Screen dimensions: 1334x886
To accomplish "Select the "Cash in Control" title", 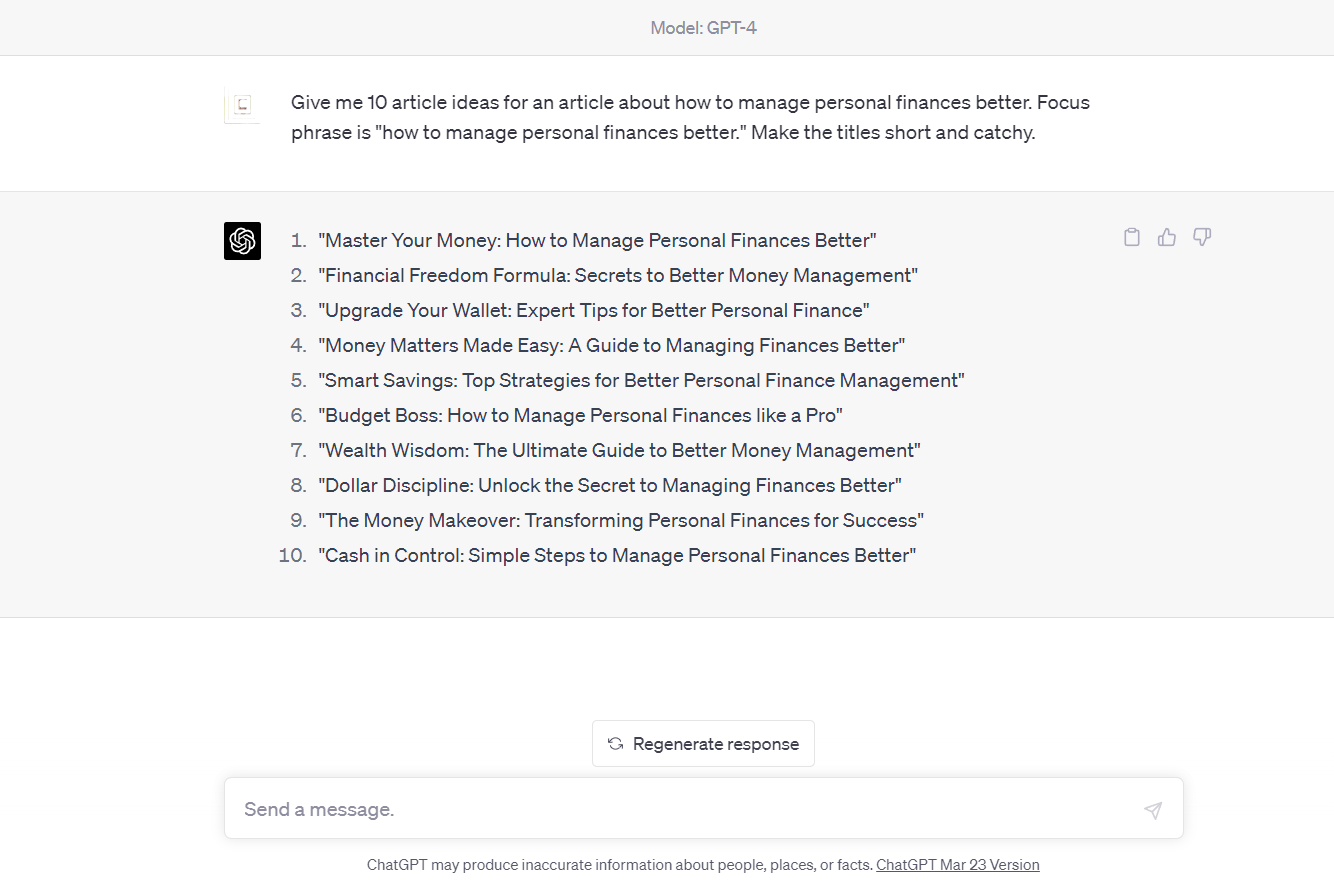I will 618,555.
